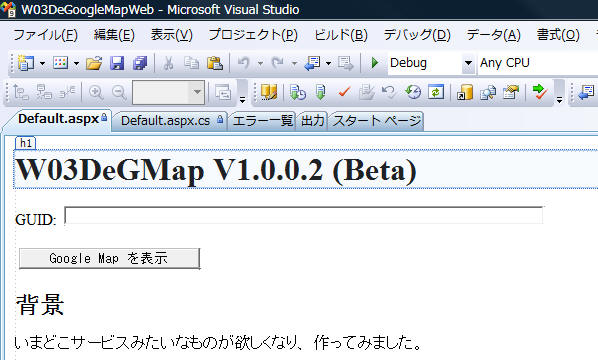Click the h1 element tag label

click(x=26, y=143)
